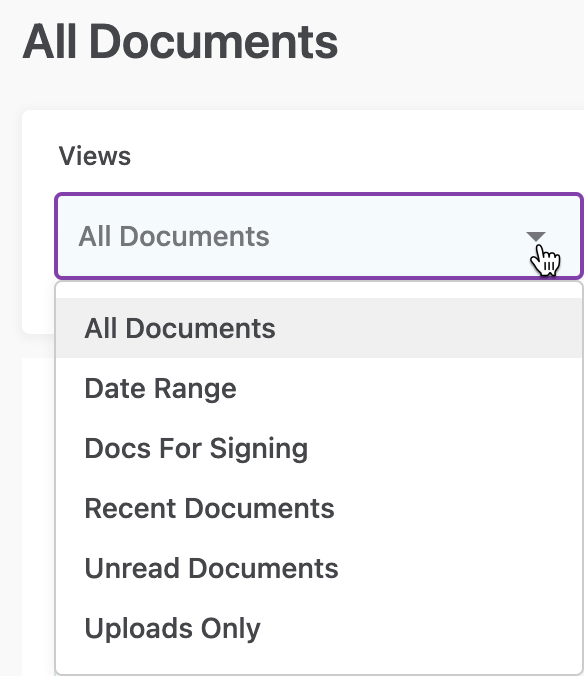Viewport: 584px width, 676px height.
Task: Select the Date Range view option
Action: point(319,388)
